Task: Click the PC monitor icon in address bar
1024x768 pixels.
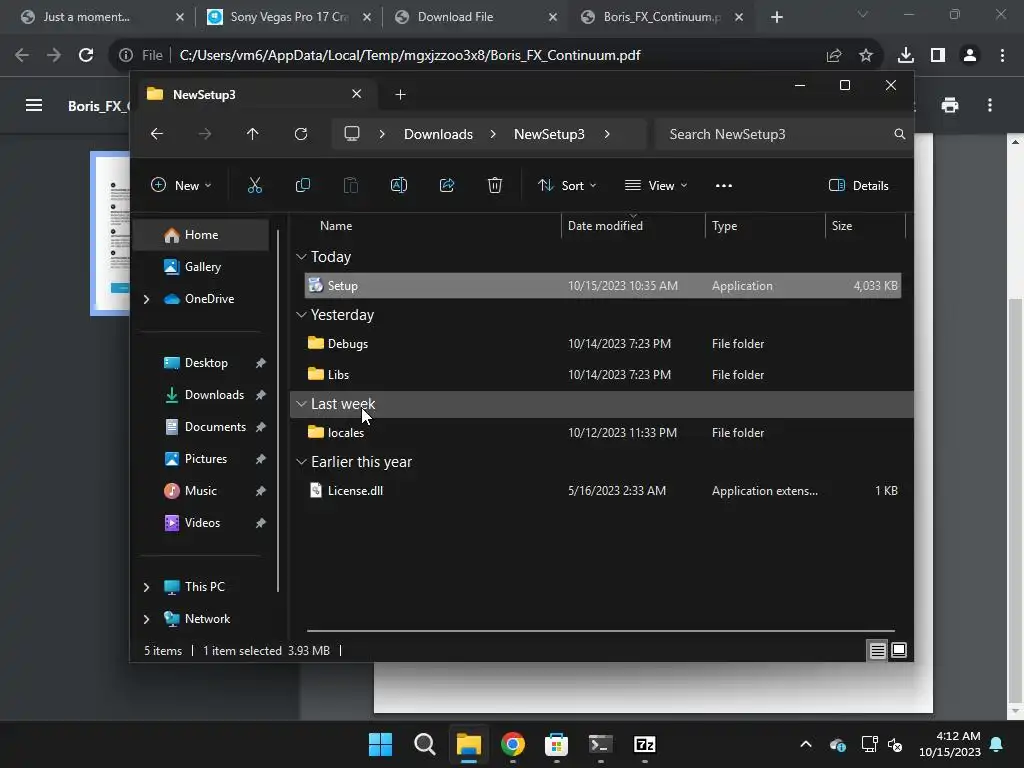Action: [352, 134]
